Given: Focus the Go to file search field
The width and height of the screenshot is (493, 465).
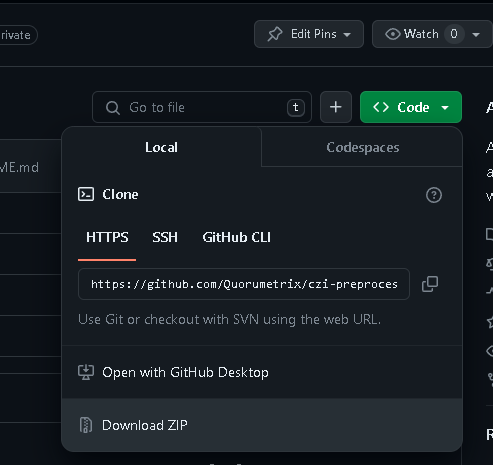Looking at the screenshot, I should [202, 107].
